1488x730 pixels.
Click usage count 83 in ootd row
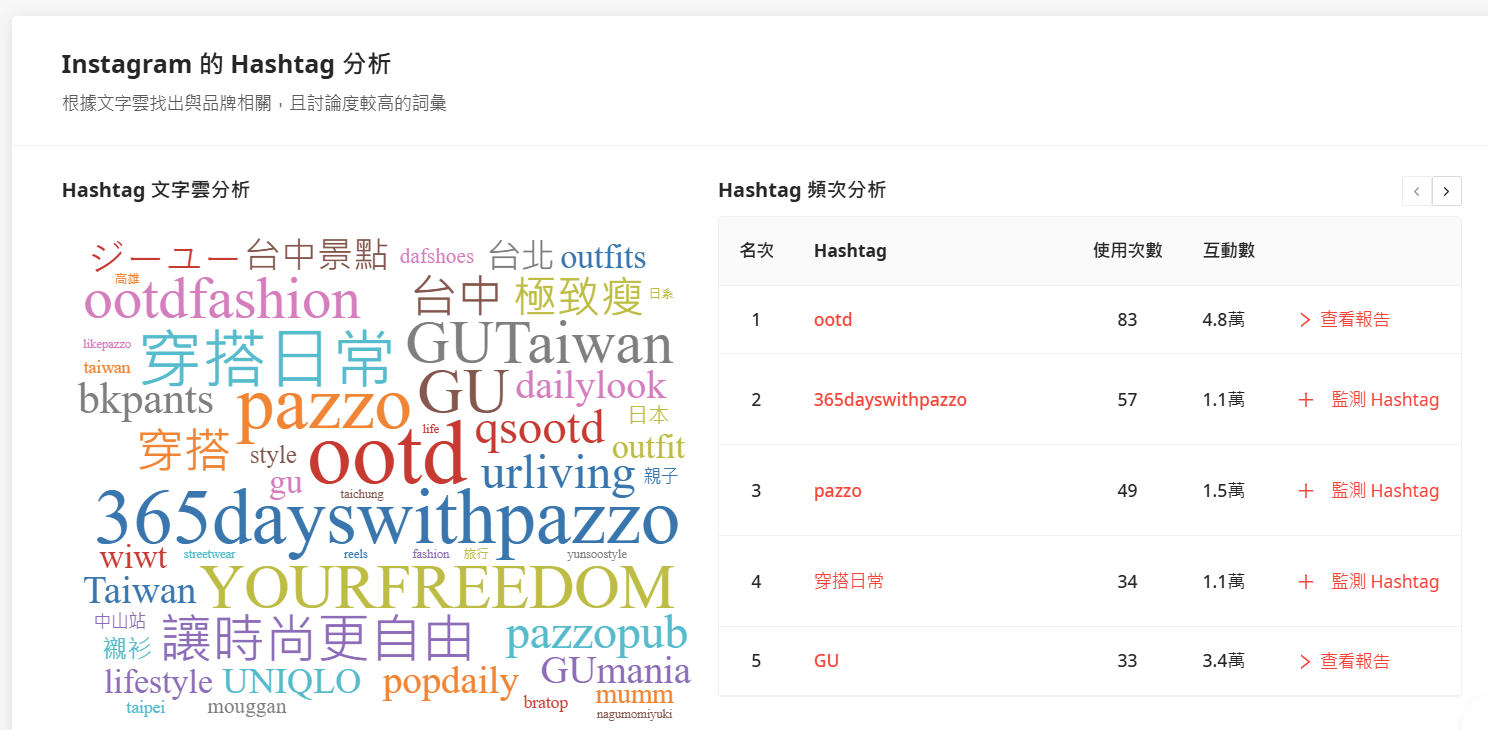pos(1127,320)
